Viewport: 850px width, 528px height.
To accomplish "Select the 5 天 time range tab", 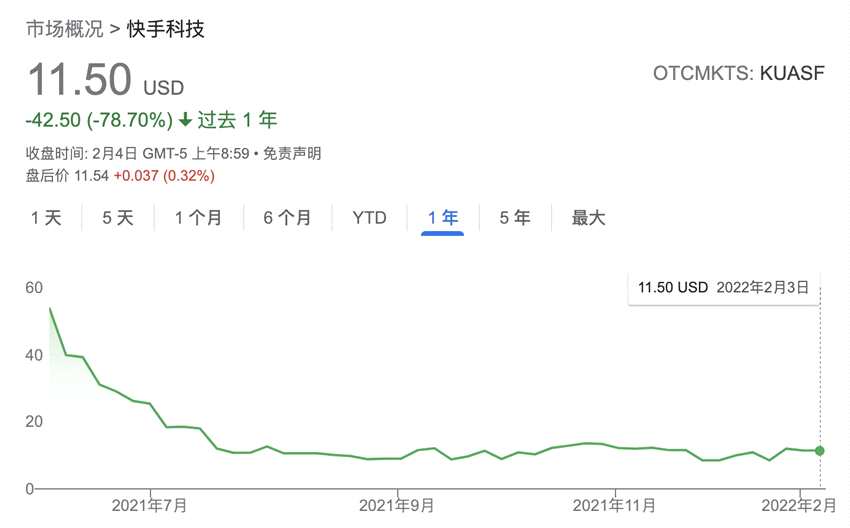I will (118, 218).
